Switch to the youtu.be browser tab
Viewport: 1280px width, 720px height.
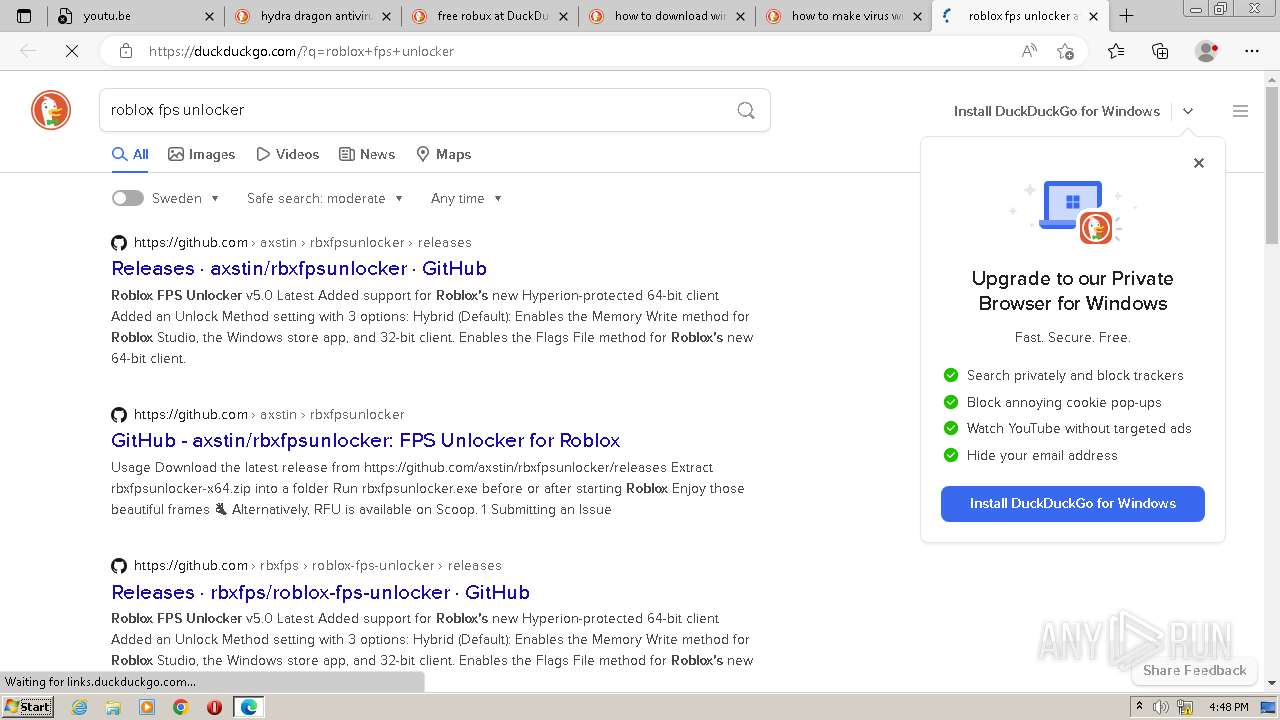click(x=136, y=16)
